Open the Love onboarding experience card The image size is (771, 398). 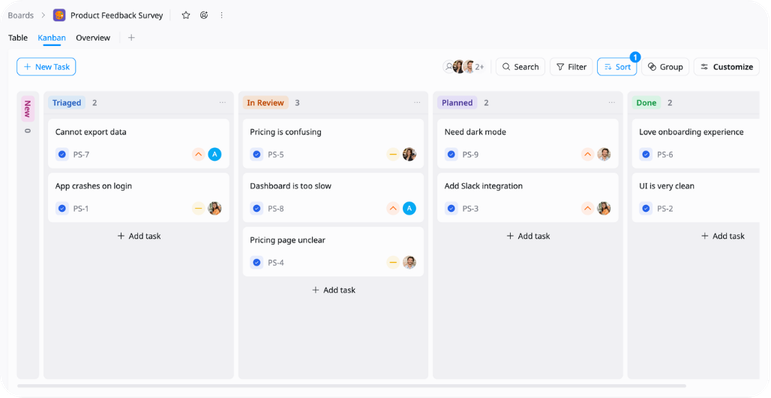click(696, 143)
